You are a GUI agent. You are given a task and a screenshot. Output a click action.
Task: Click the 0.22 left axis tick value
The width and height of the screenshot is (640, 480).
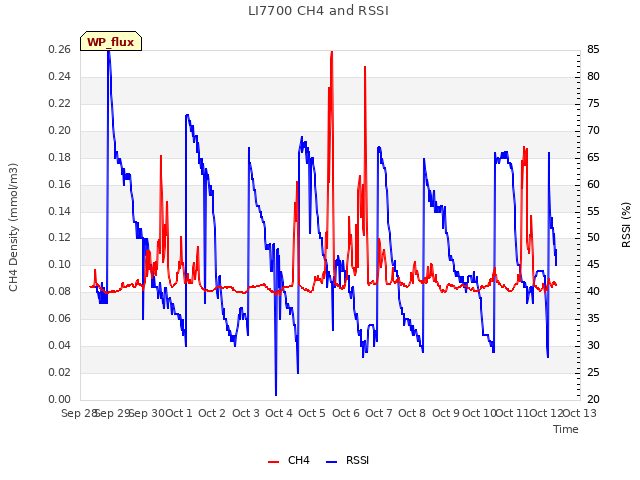tap(59, 103)
